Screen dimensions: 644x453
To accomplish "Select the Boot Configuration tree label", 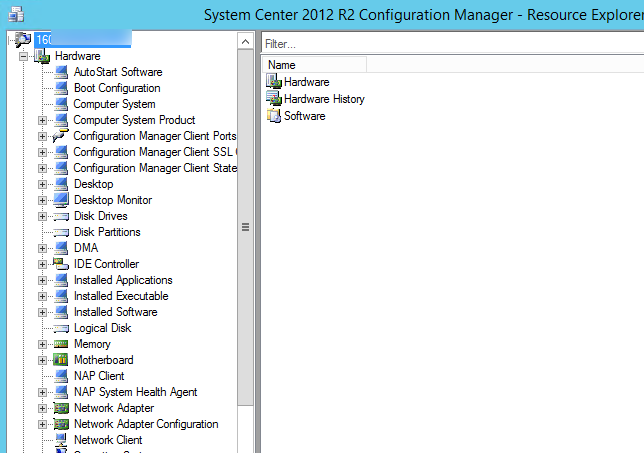I will 117,88.
